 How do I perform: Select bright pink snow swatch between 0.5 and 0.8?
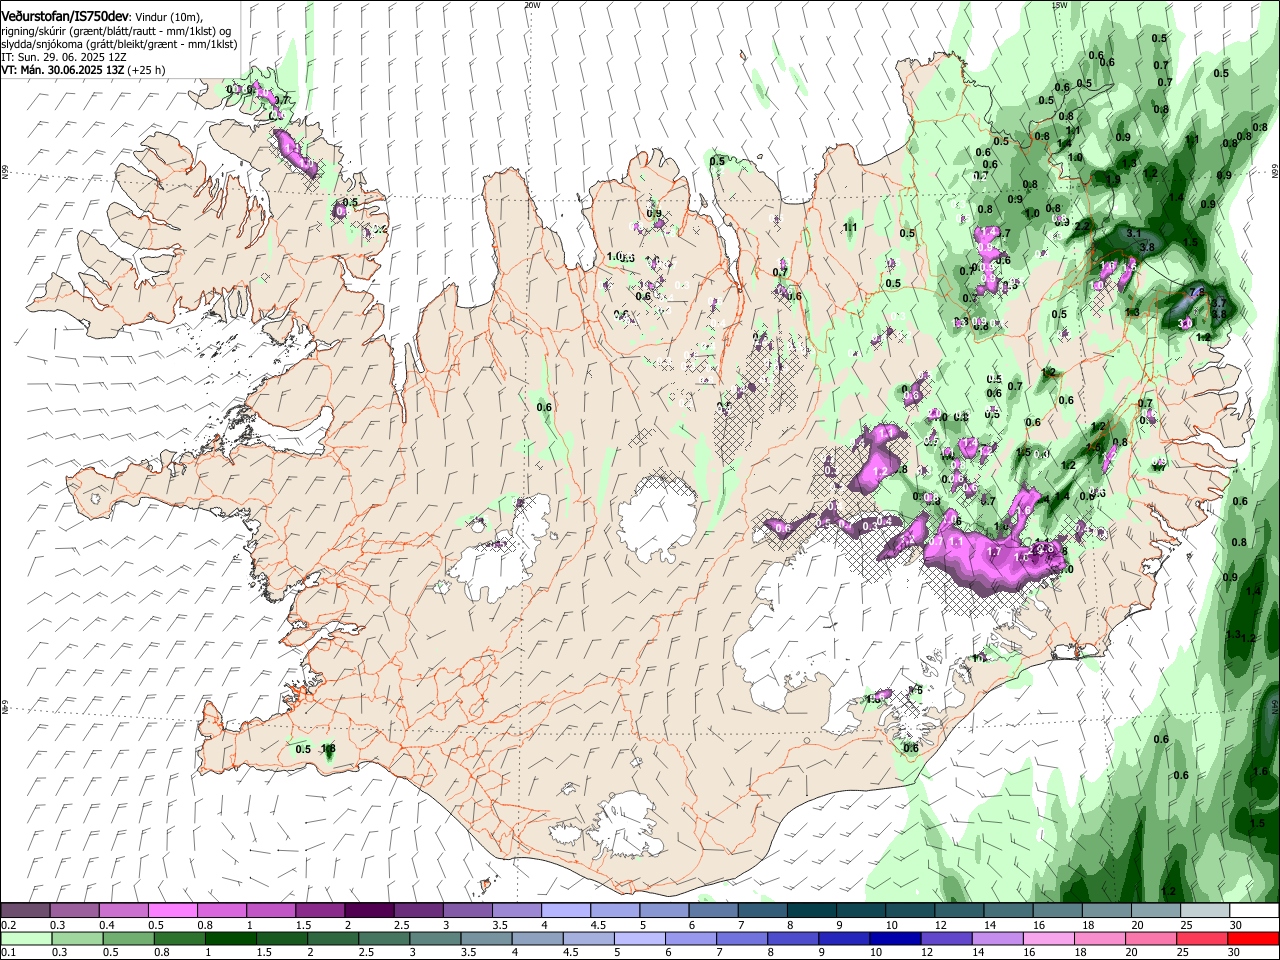(x=172, y=911)
